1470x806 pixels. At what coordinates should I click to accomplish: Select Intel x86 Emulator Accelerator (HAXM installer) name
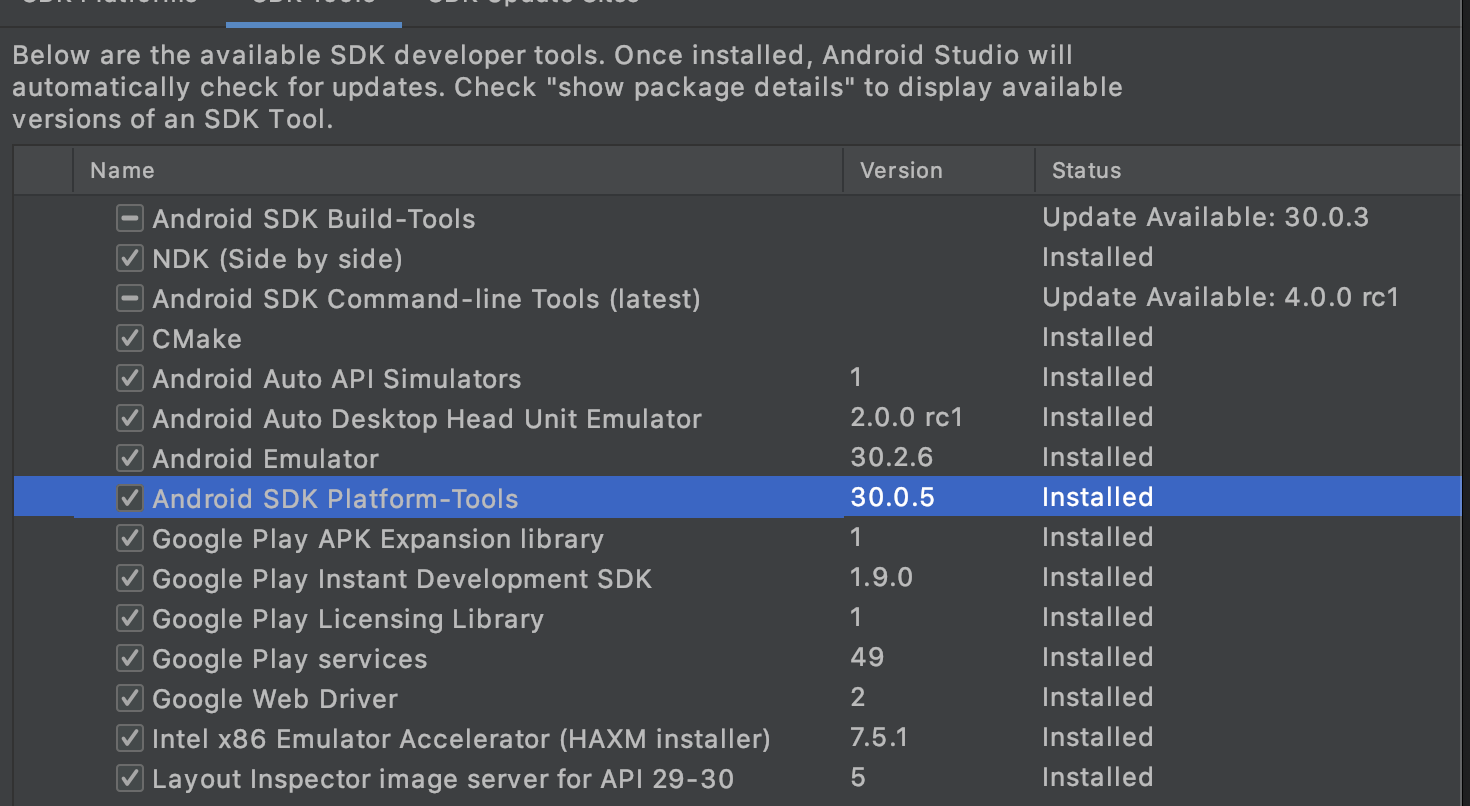[461, 739]
